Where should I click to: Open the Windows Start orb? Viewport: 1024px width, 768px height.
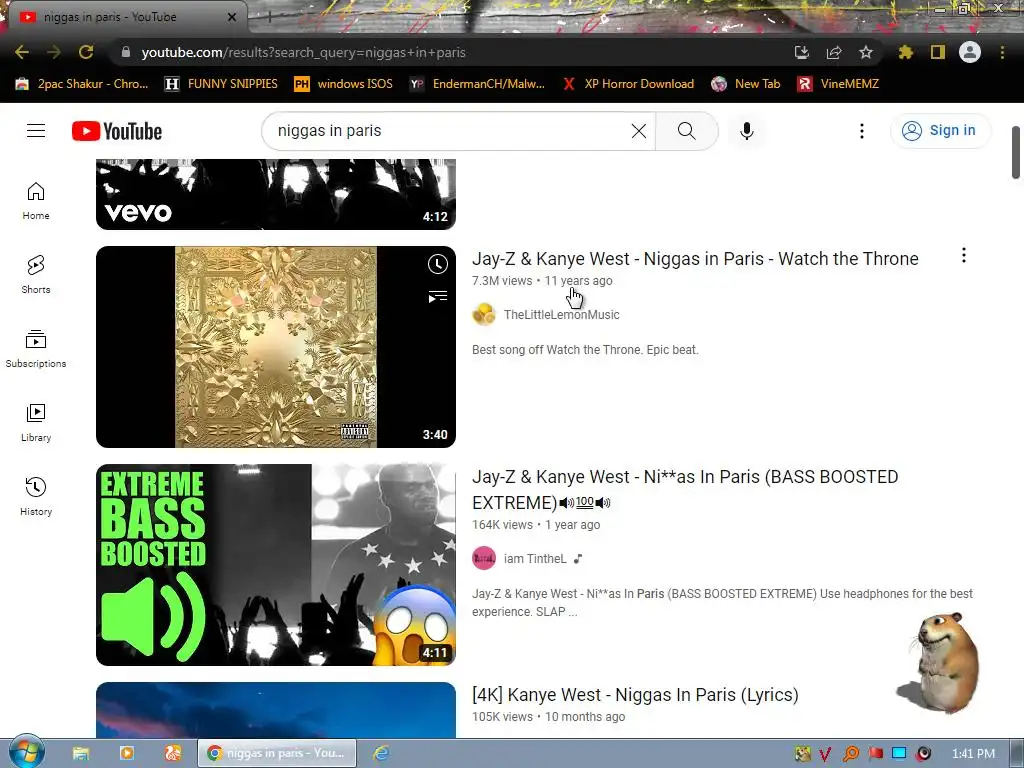pos(26,753)
